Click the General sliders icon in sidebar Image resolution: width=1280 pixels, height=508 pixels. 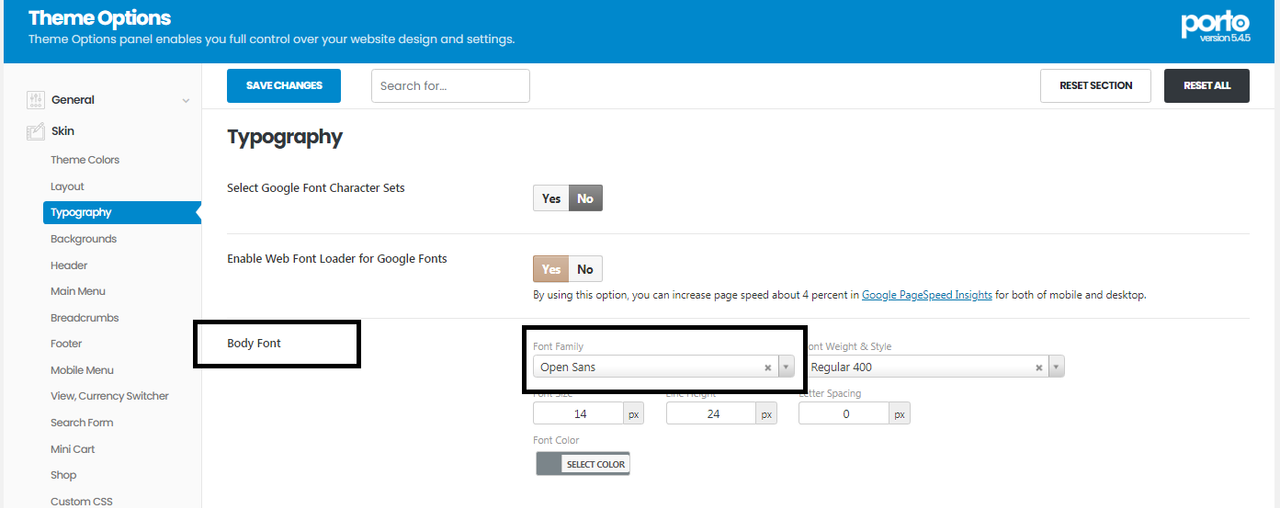coord(36,100)
